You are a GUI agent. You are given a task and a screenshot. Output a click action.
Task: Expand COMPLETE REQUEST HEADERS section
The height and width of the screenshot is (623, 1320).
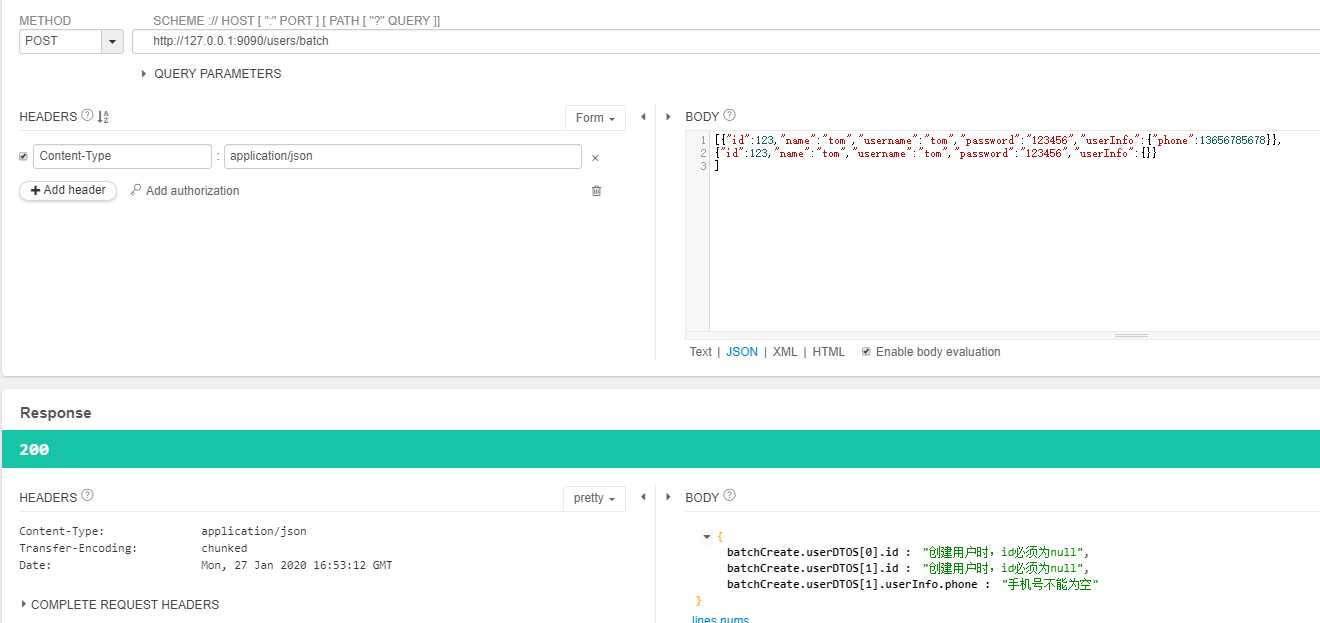pyautogui.click(x=119, y=605)
